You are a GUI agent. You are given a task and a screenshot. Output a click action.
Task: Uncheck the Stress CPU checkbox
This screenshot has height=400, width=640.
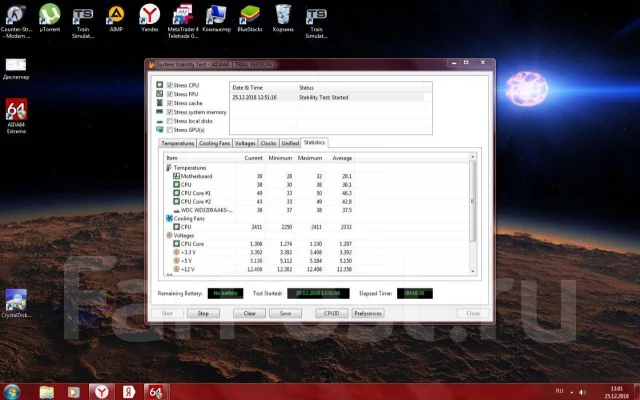(x=170, y=85)
